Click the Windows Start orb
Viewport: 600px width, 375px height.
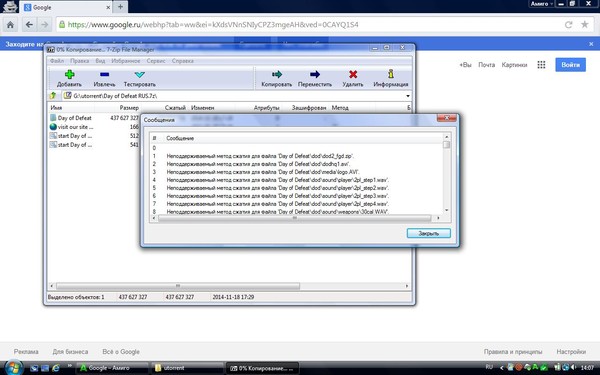point(14,368)
